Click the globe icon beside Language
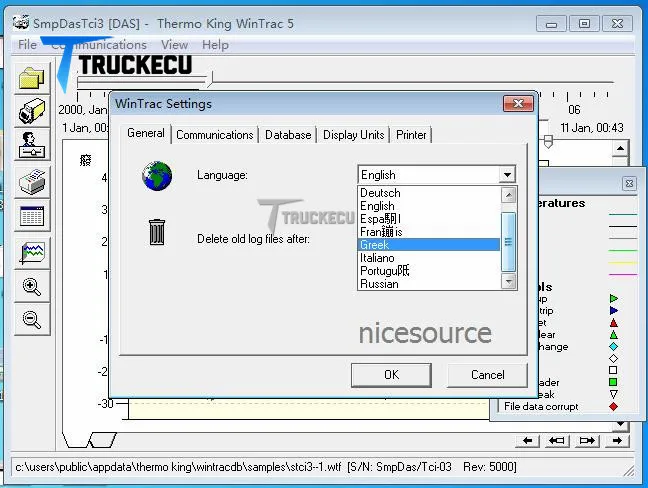Screen dimensions: 648x488 tap(157, 176)
